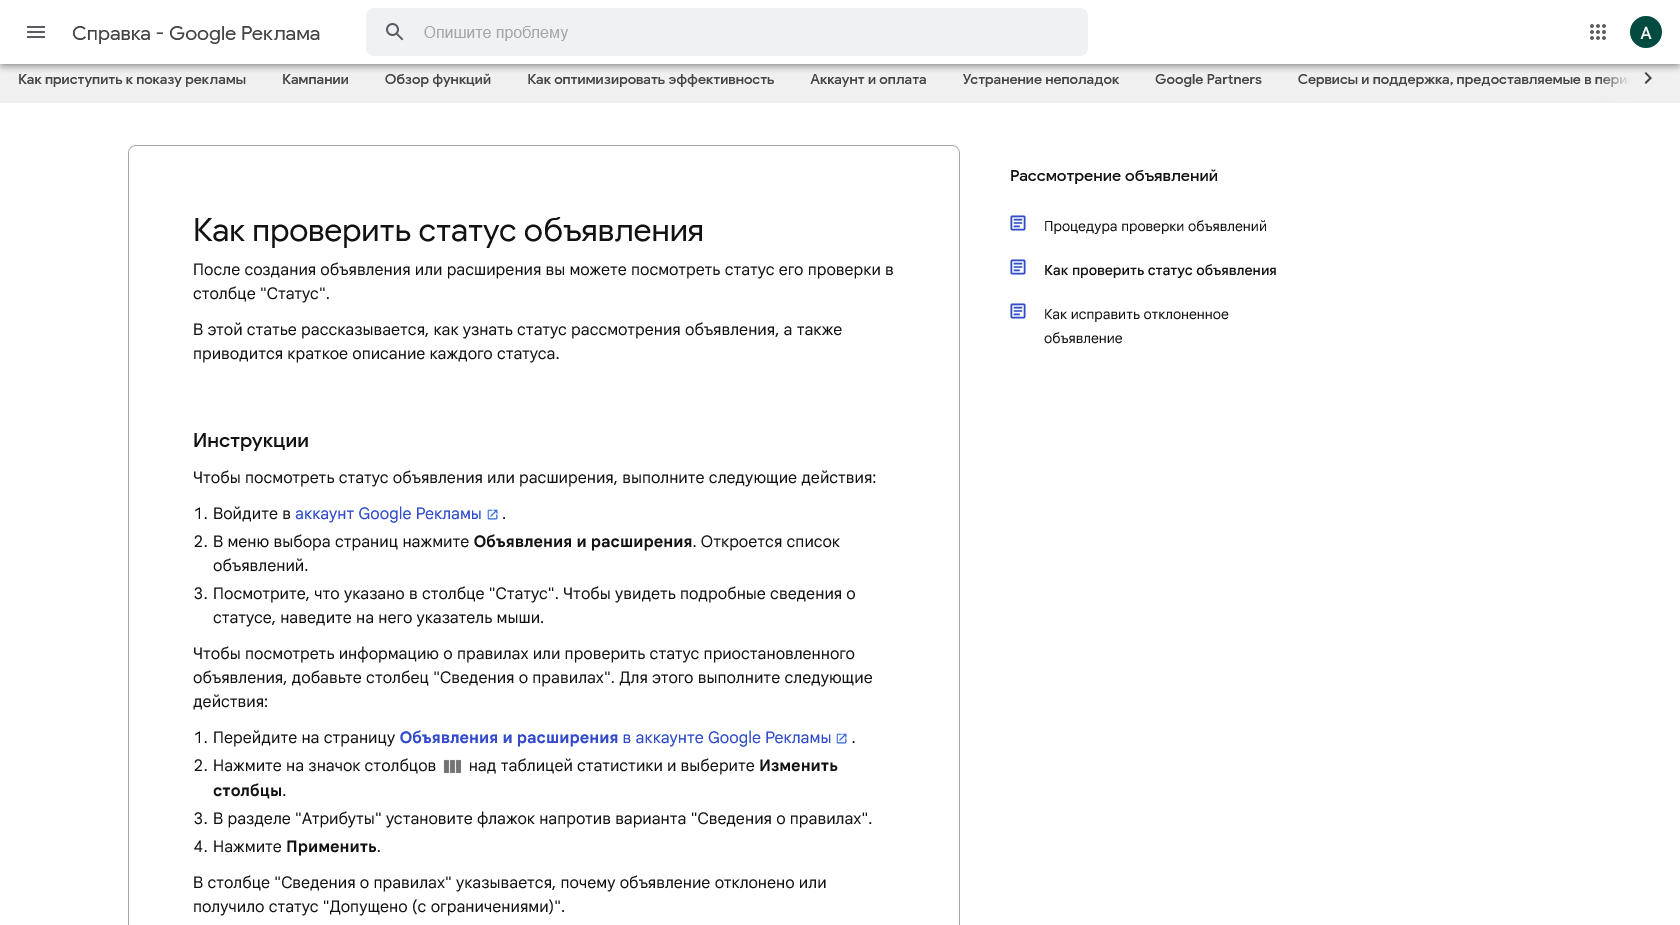The image size is (1680, 925).
Task: Open 'Сервисы и поддержка' tab
Action: tap(1462, 79)
